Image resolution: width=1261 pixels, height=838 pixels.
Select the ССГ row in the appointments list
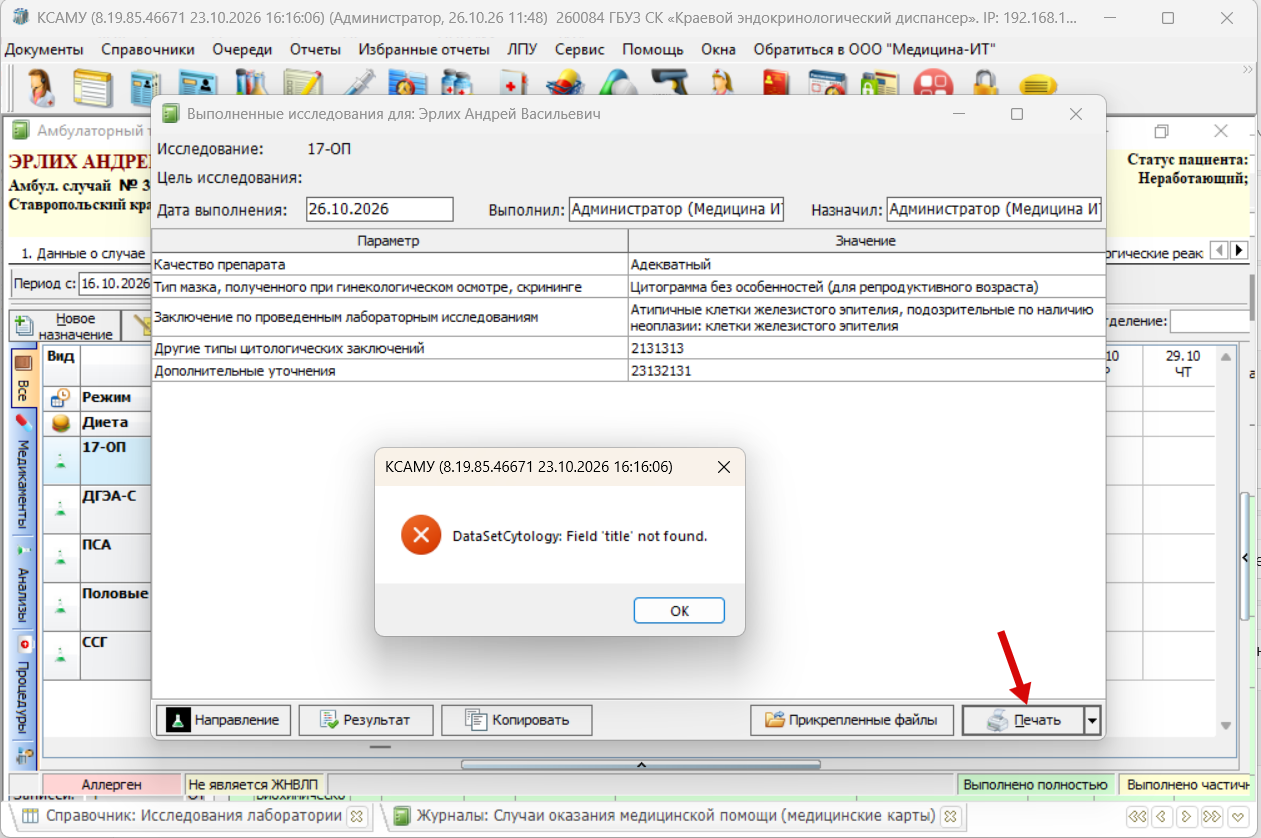(96, 655)
